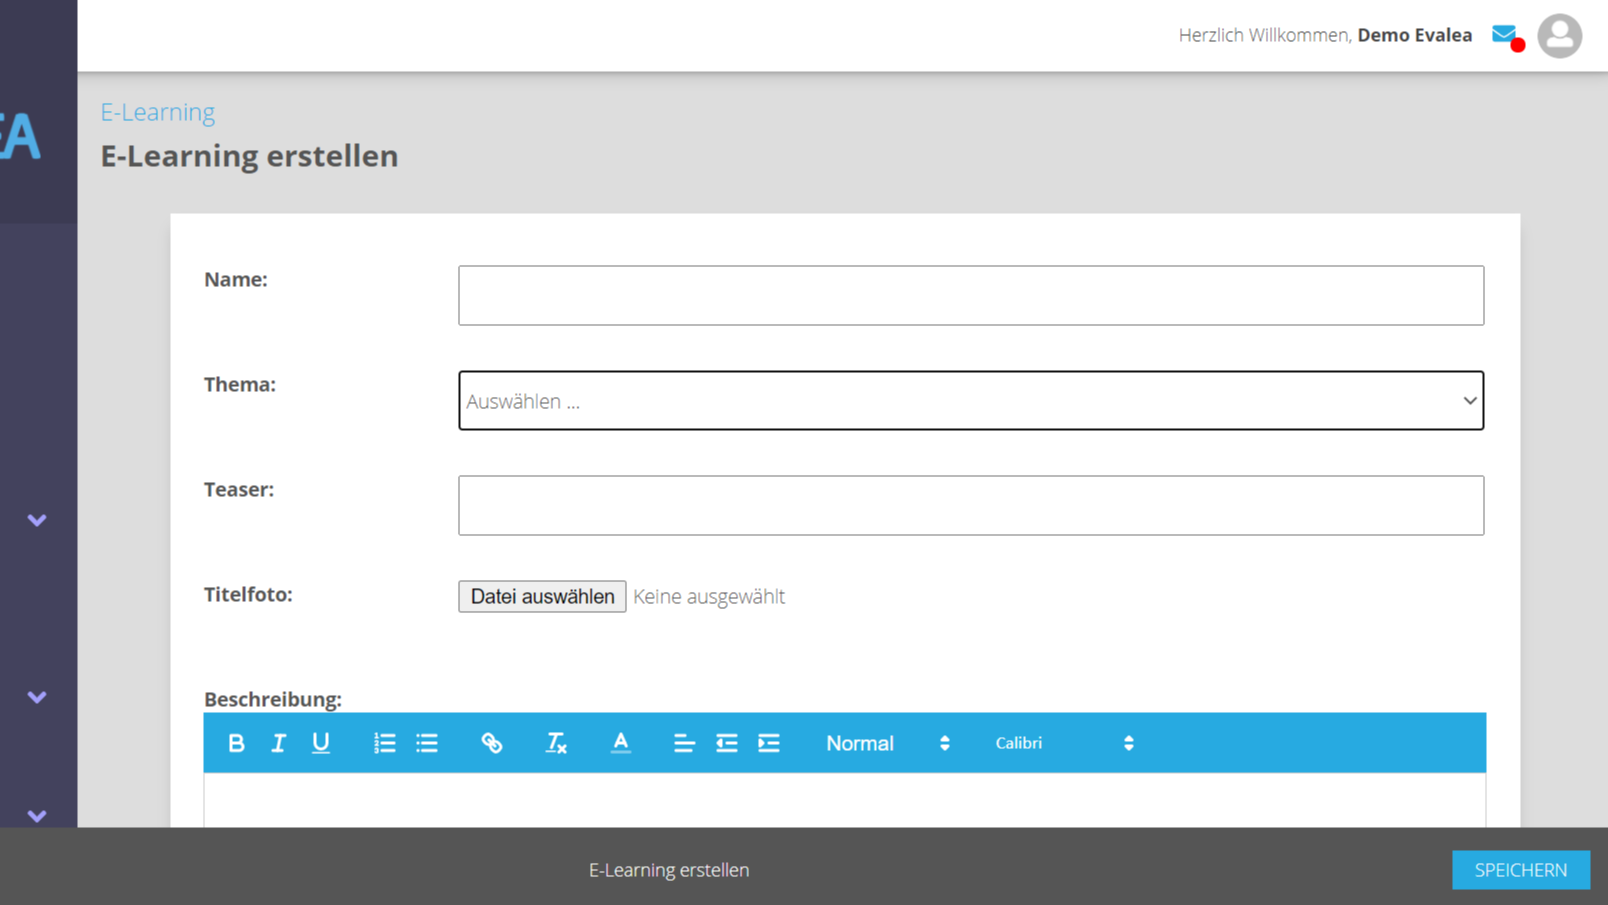Screen dimensions: 1608x905
Task: Click into the Name input field
Action: pos(971,296)
